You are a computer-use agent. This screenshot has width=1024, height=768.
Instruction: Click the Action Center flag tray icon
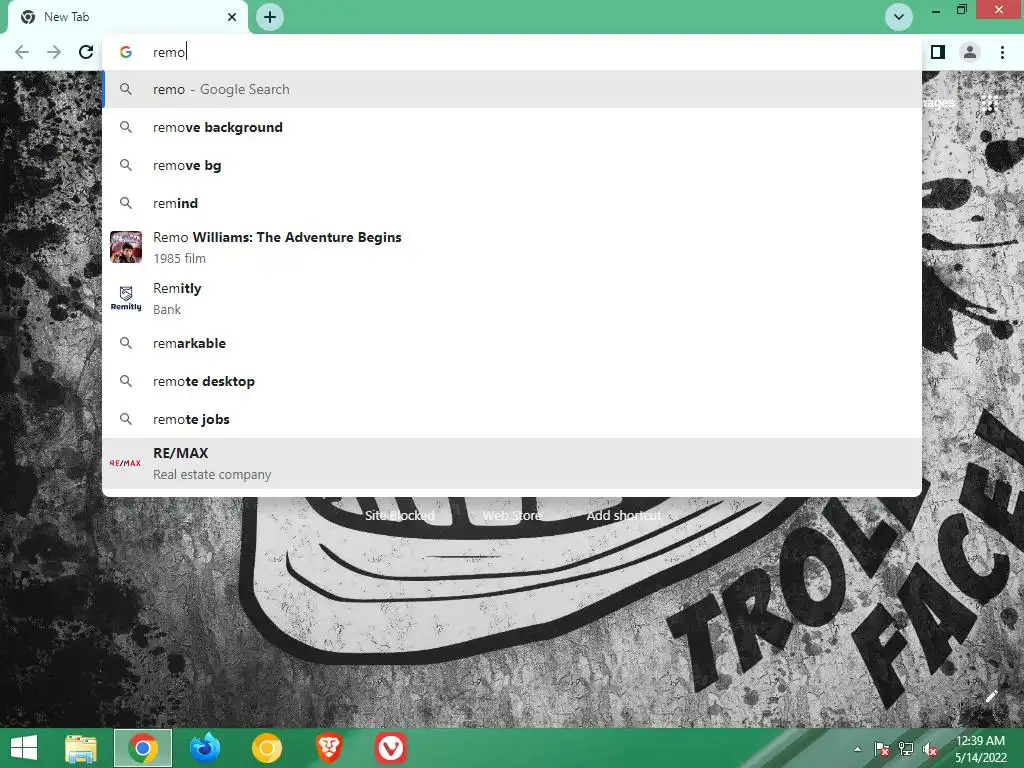pos(882,749)
